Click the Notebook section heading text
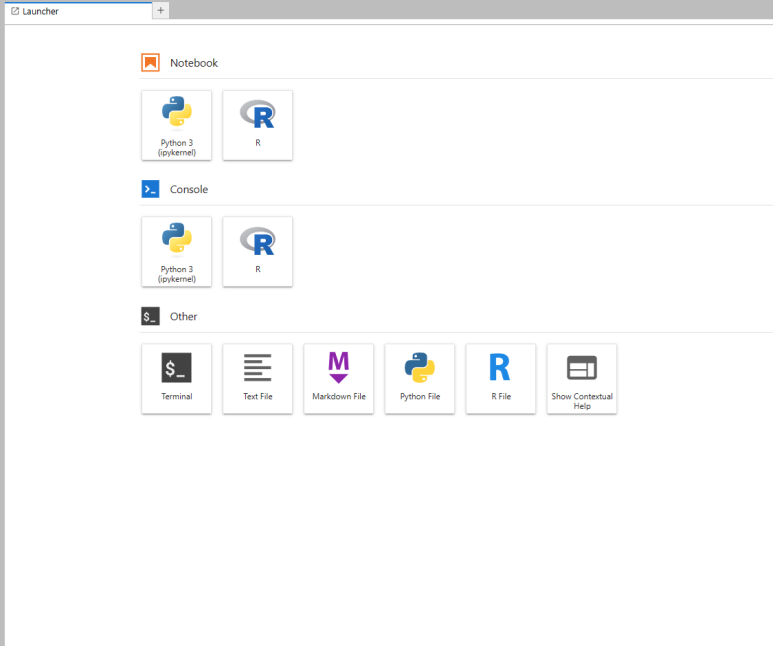 (194, 63)
